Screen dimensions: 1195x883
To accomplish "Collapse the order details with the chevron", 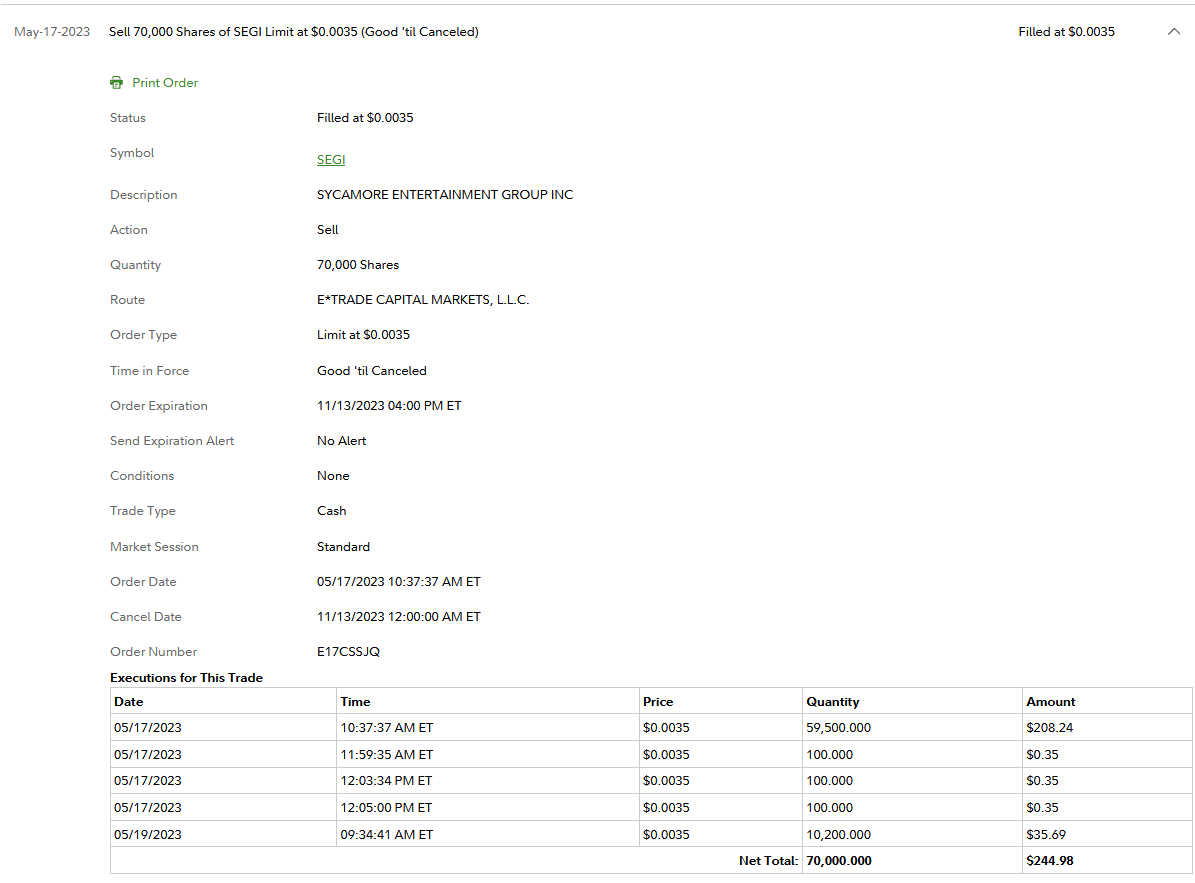I will (x=1174, y=32).
